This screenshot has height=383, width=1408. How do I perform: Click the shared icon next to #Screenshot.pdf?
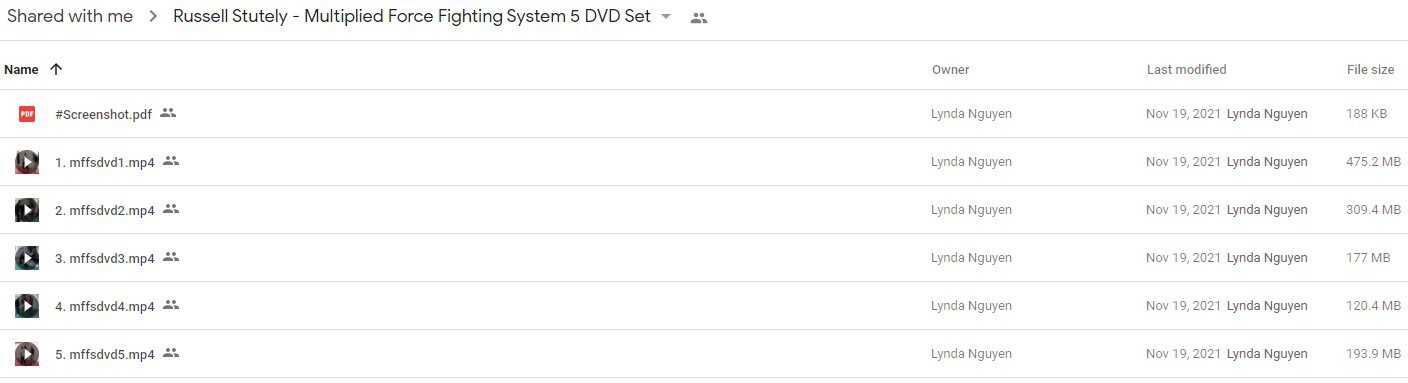coord(168,113)
